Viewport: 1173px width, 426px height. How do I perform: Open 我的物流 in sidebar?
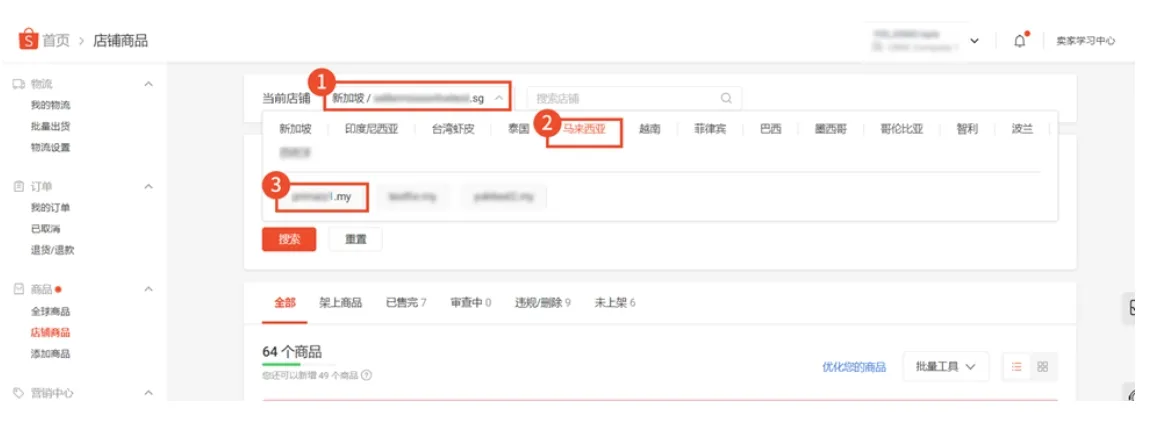51,106
